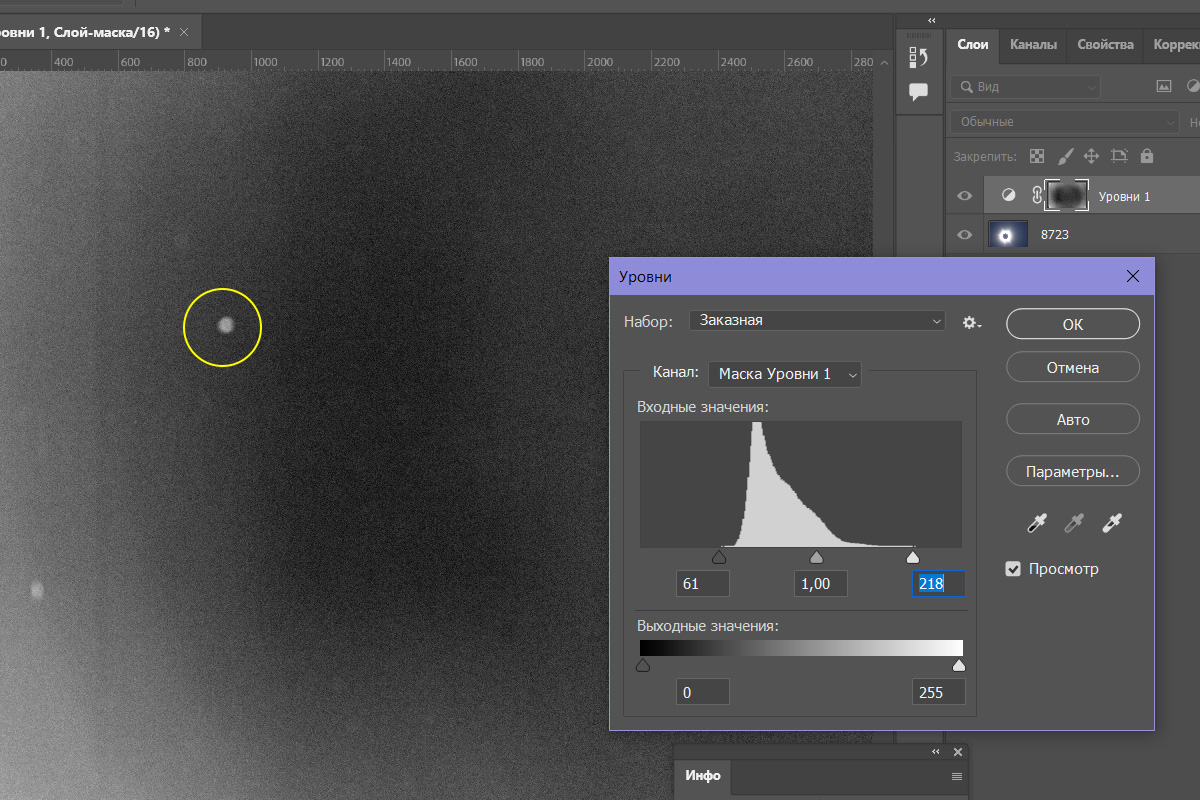Filter layers by pixel image type

[x=1163, y=86]
